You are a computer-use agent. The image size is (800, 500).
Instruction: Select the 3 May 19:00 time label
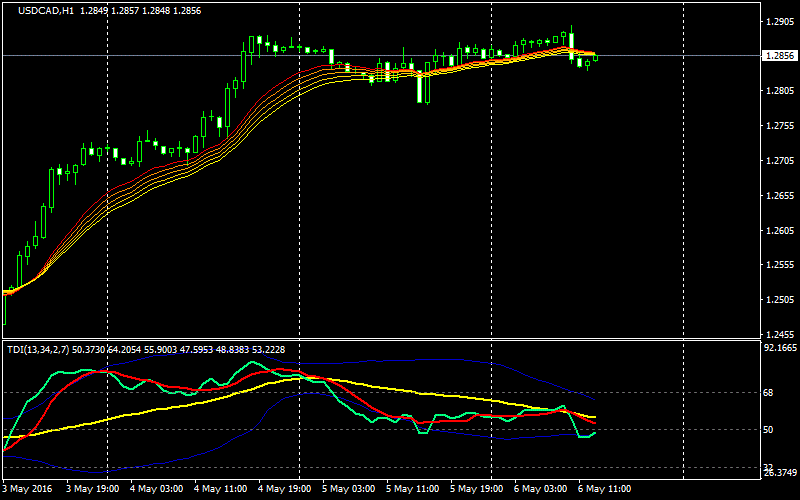tap(92, 490)
